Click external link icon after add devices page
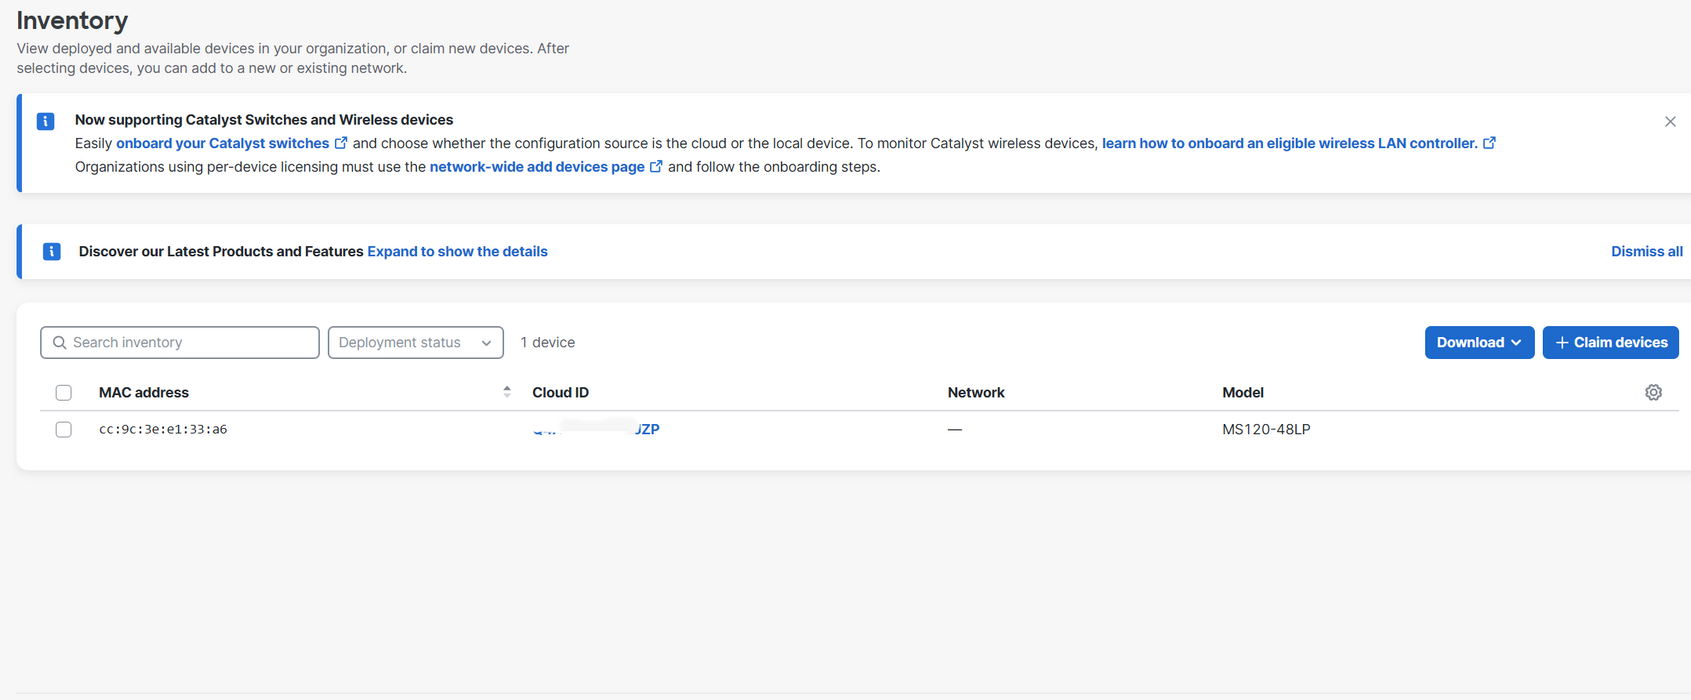 (x=656, y=167)
